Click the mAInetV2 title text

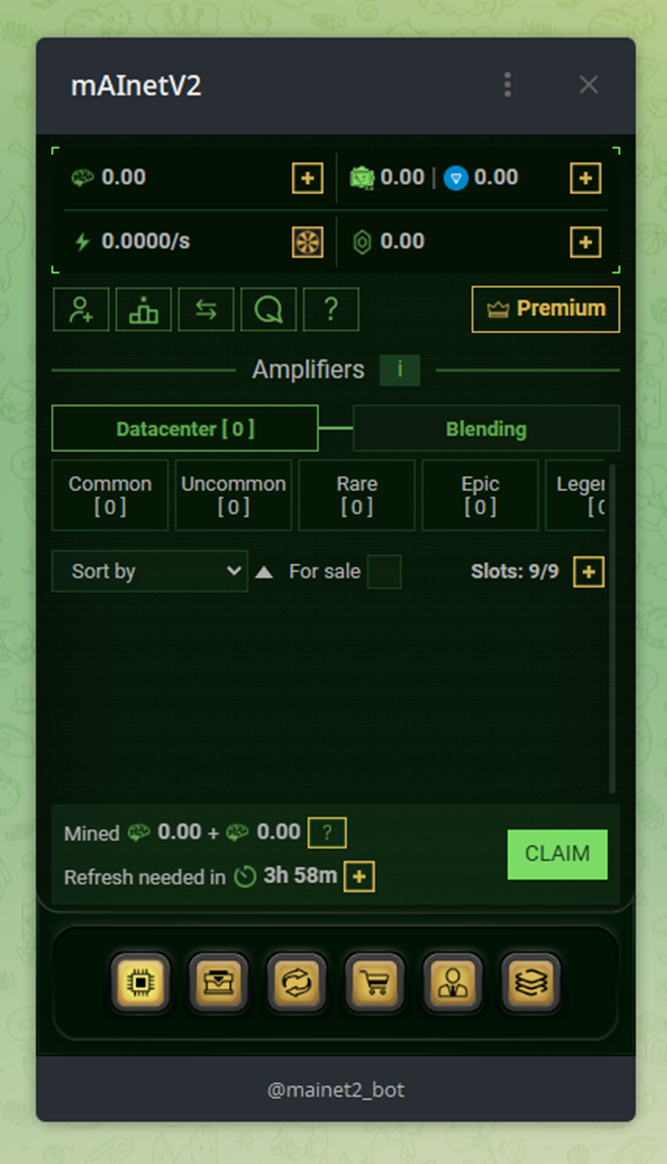pyautogui.click(x=136, y=85)
